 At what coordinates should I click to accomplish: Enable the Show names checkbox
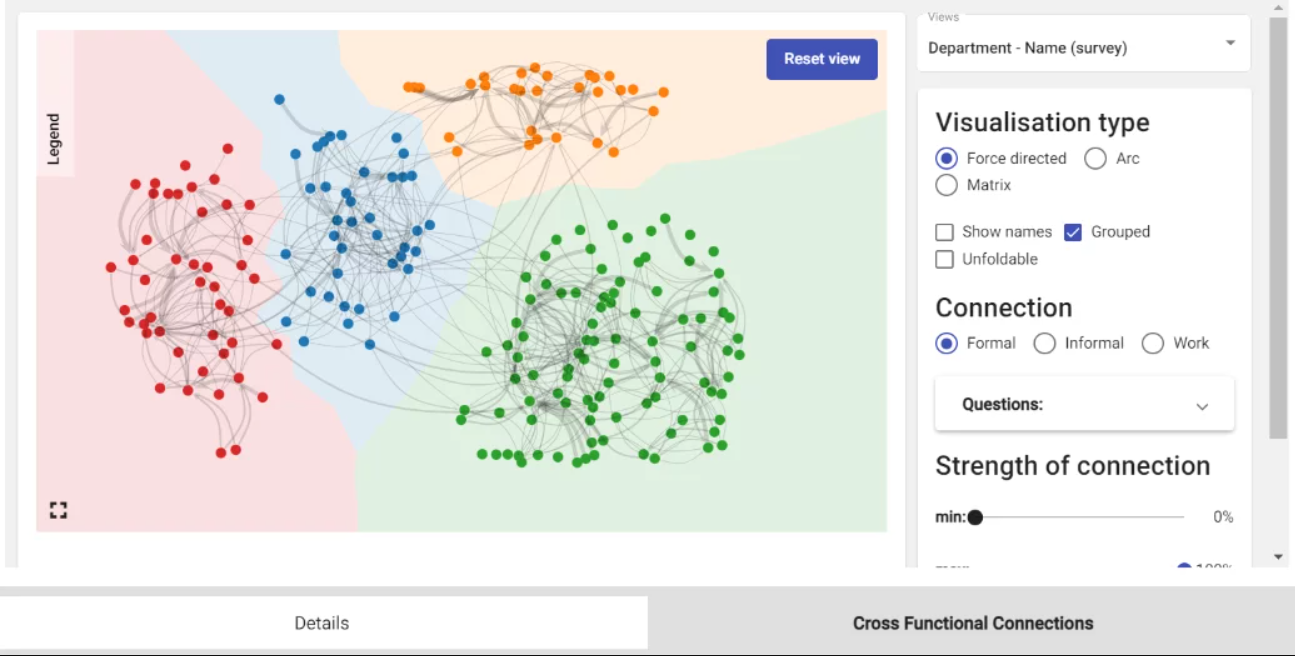pyautogui.click(x=944, y=231)
